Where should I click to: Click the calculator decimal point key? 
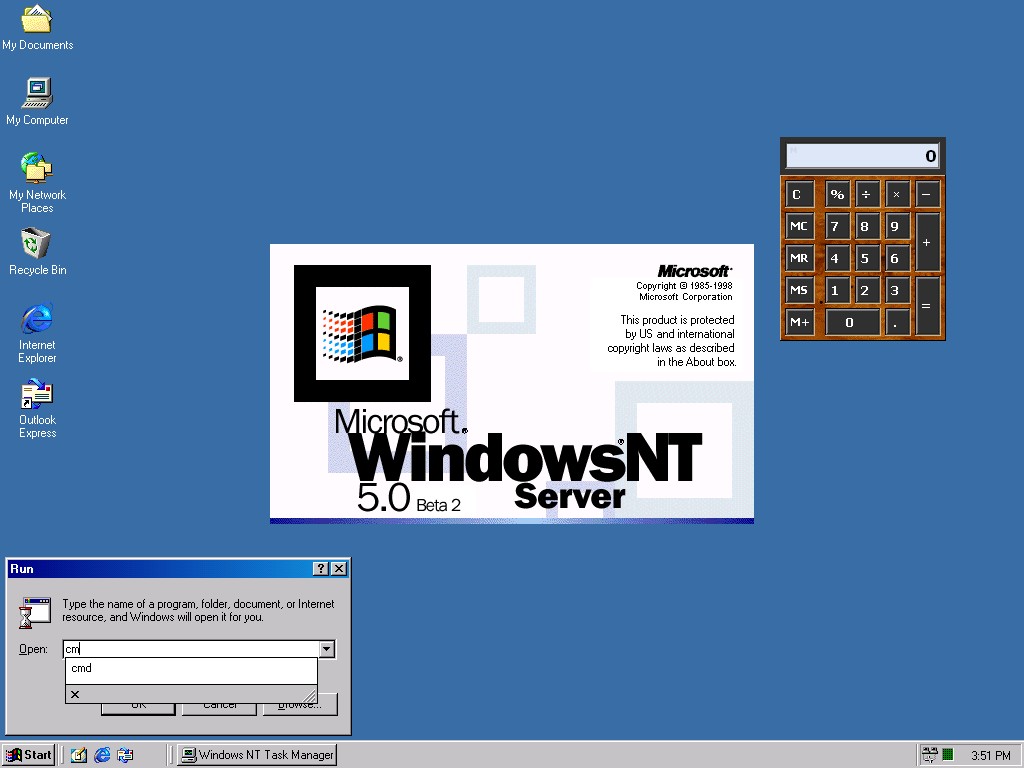(x=897, y=322)
